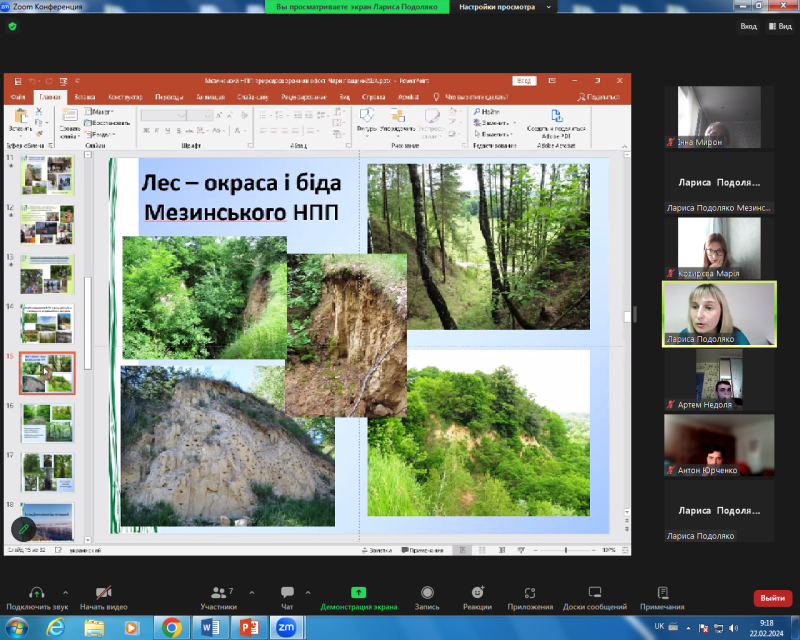Start recording with the Record icon
The image size is (800, 640).
tap(427, 592)
